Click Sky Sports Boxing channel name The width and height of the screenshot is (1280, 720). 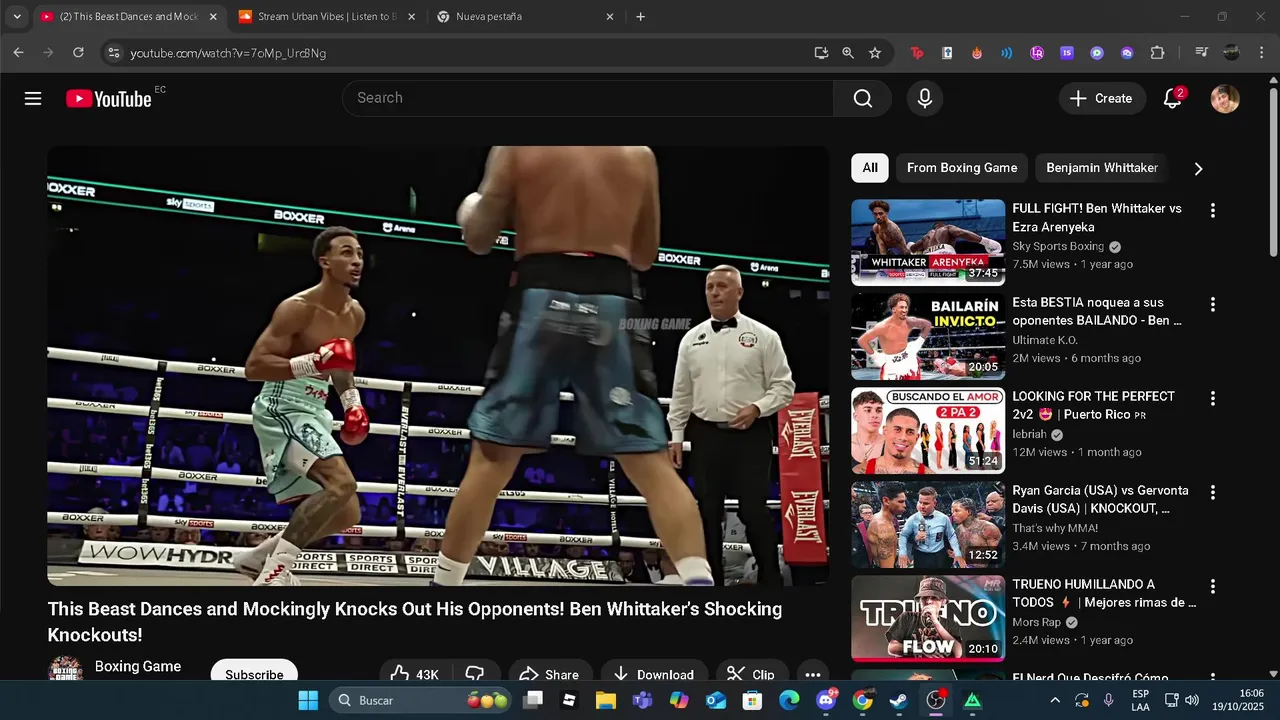pyautogui.click(x=1058, y=246)
